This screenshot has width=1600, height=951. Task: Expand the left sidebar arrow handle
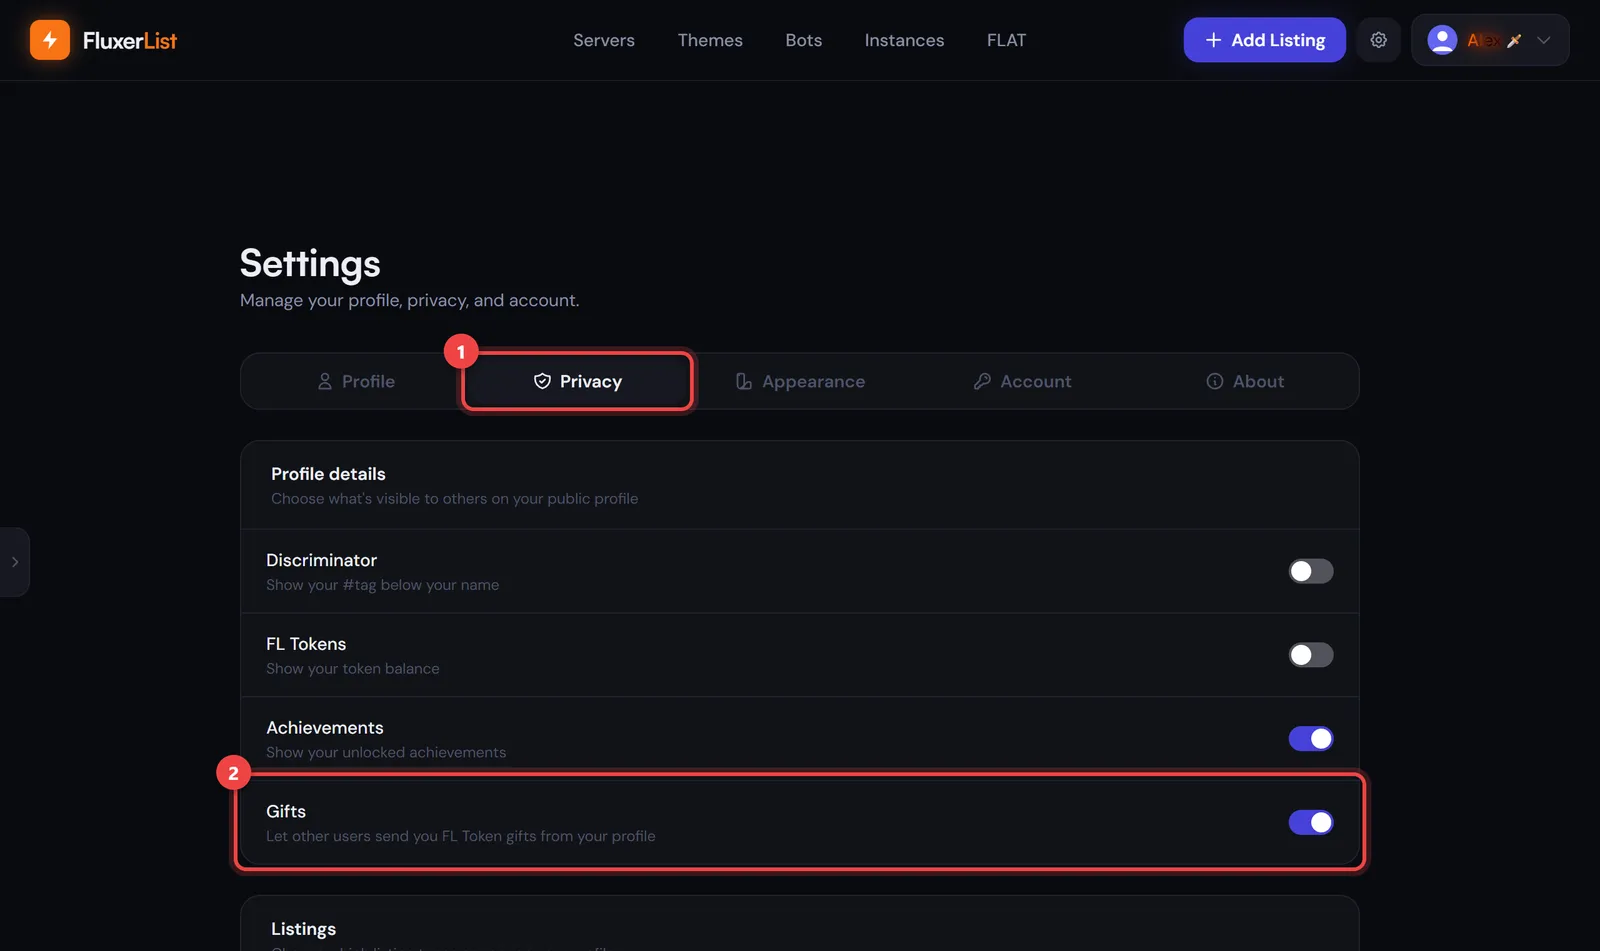pos(14,562)
